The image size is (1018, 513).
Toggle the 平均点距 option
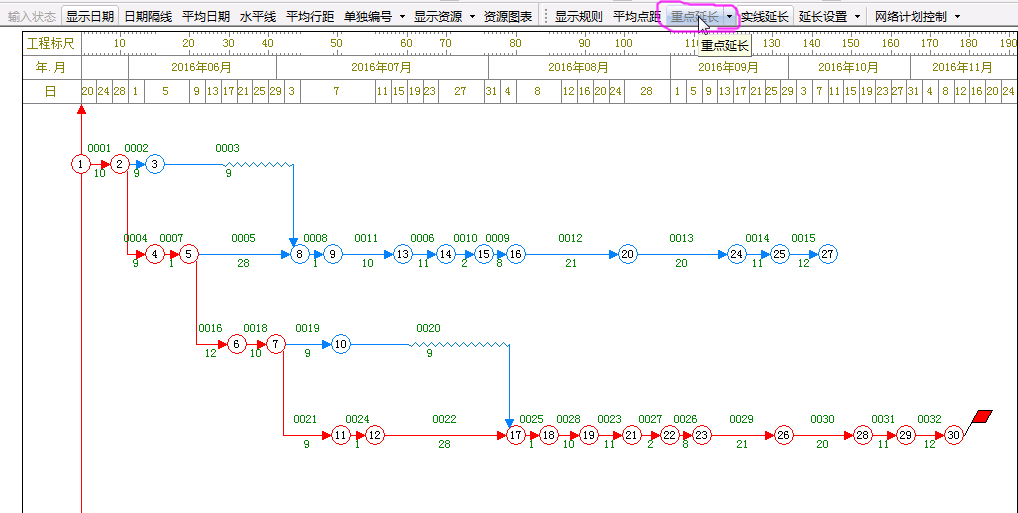[637, 16]
